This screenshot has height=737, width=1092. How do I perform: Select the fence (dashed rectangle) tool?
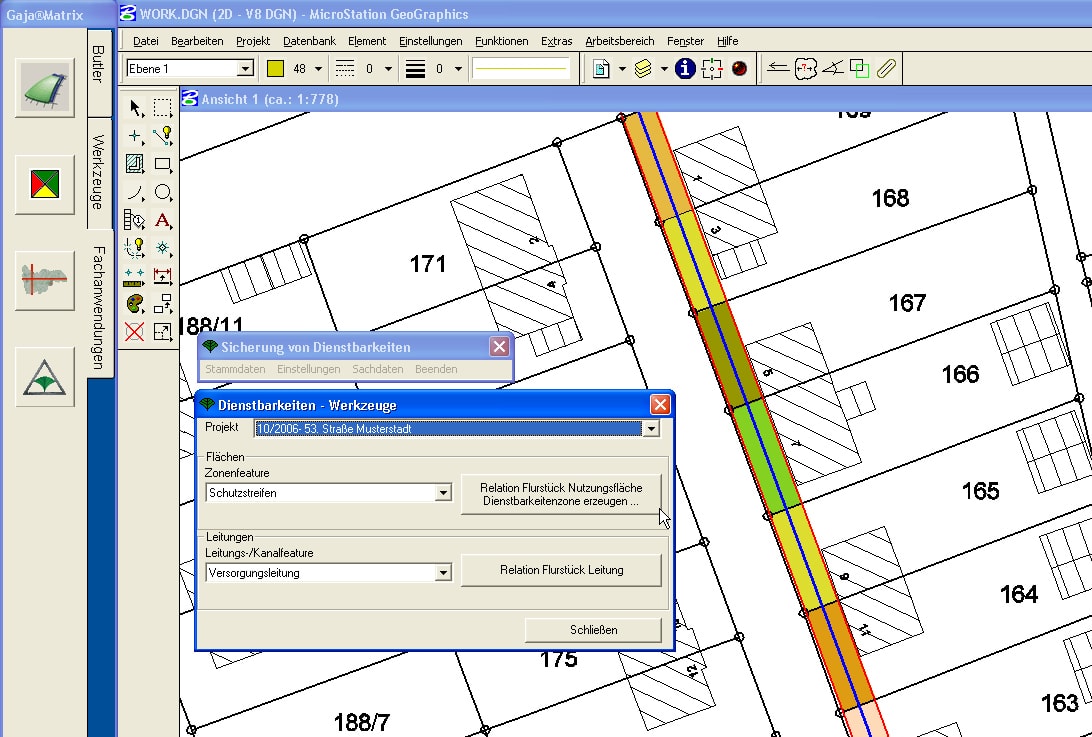coord(163,108)
